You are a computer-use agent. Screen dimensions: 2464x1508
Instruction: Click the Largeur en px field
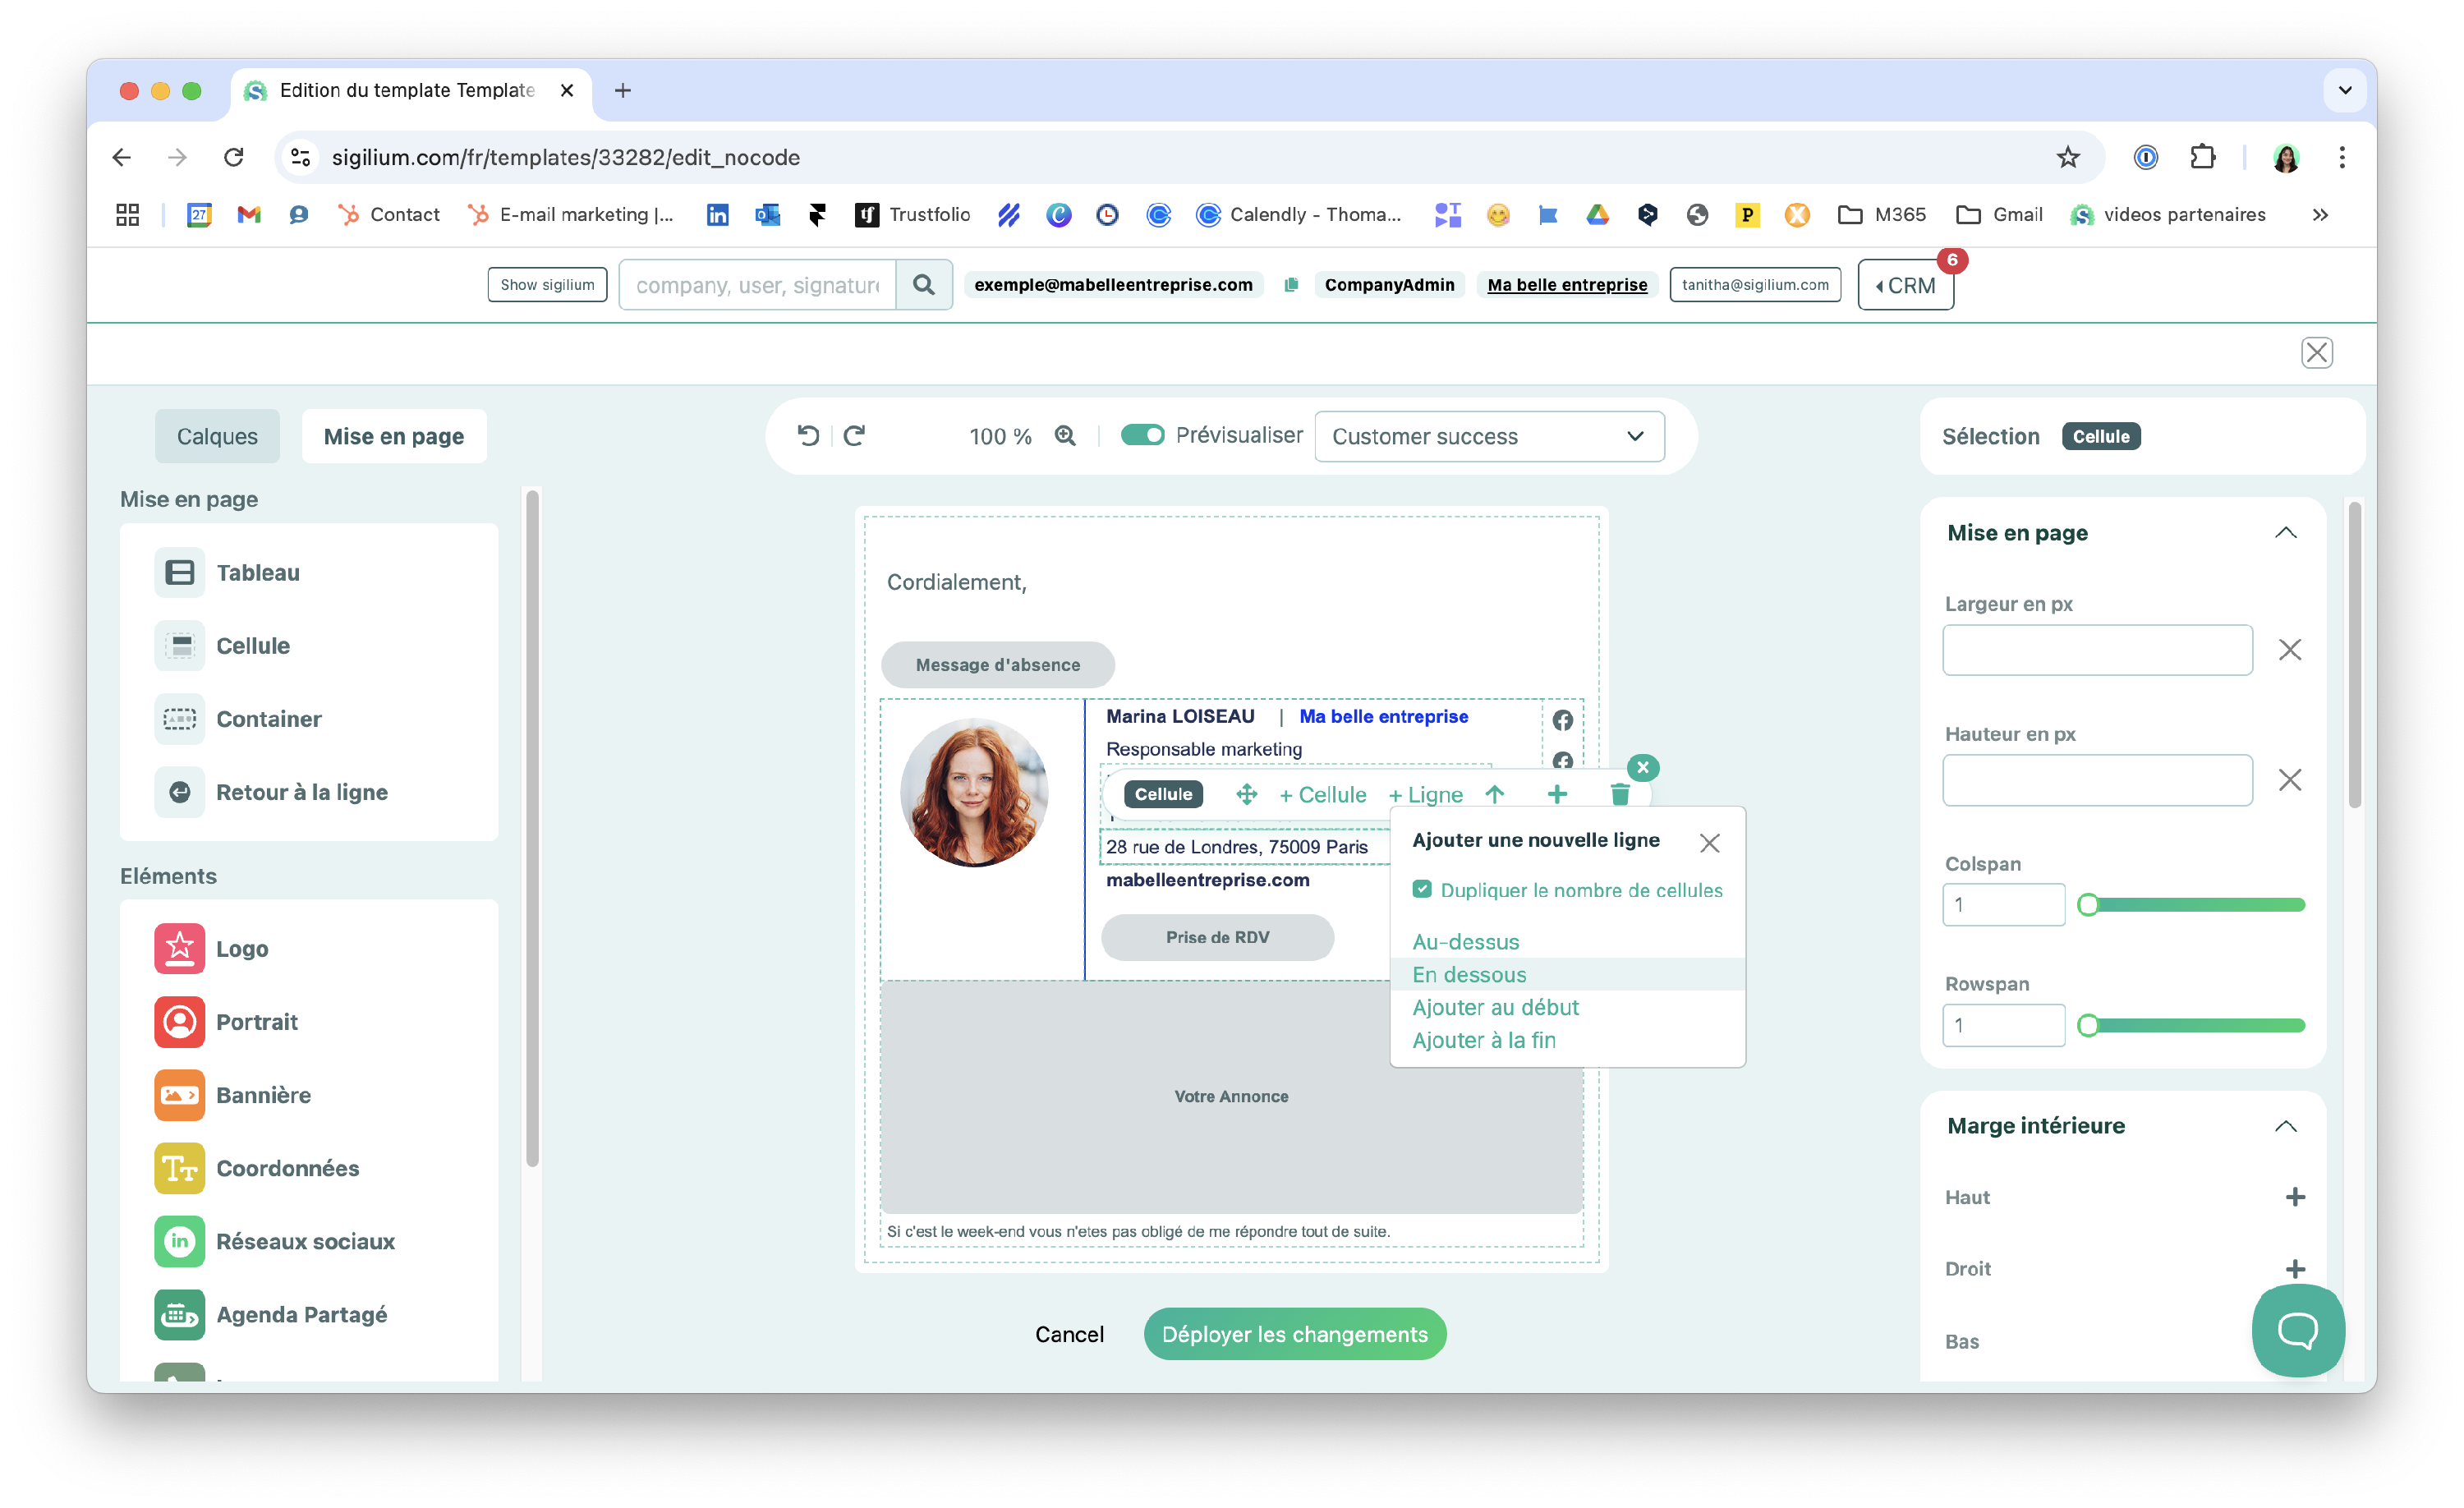tap(2097, 650)
